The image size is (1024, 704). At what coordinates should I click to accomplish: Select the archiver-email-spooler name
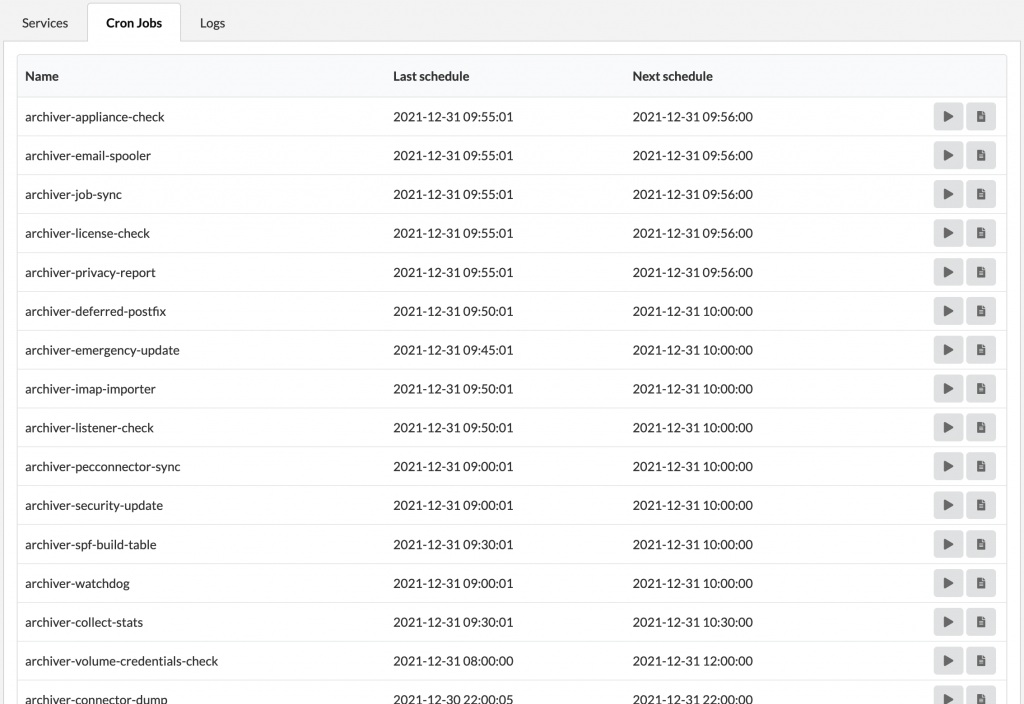88,155
